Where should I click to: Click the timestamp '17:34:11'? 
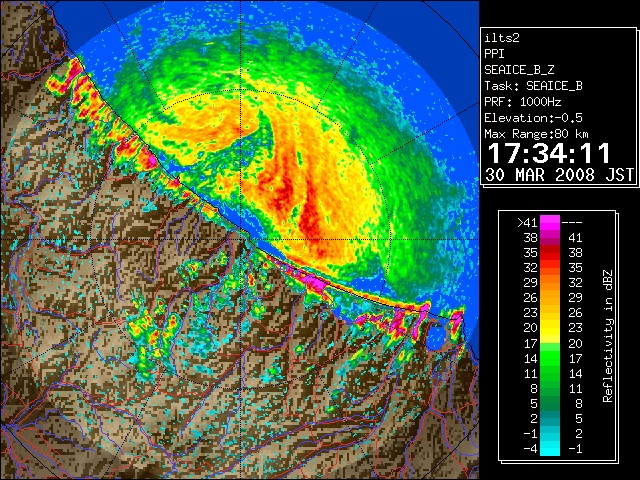pos(549,153)
